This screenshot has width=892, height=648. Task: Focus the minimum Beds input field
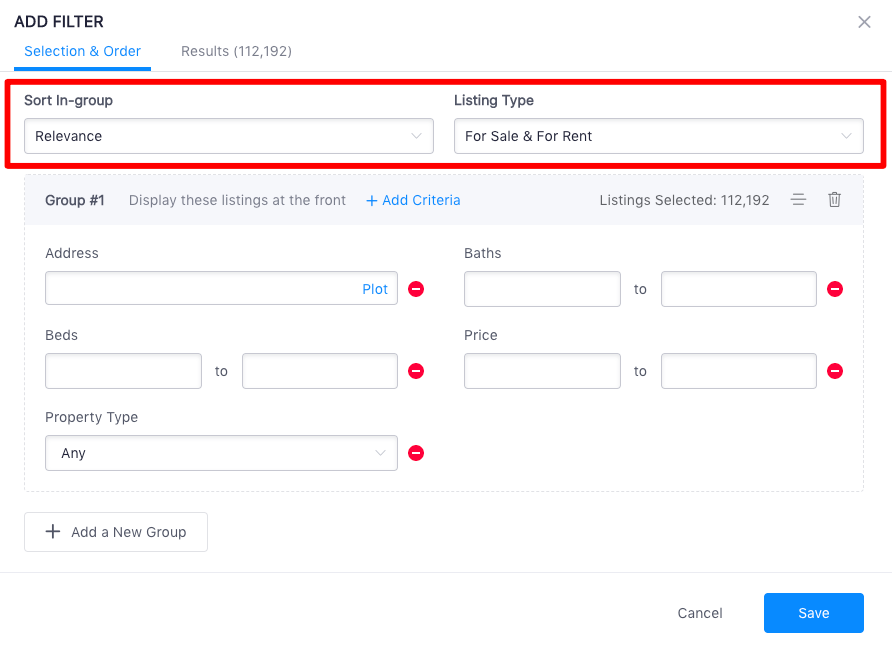(x=123, y=371)
